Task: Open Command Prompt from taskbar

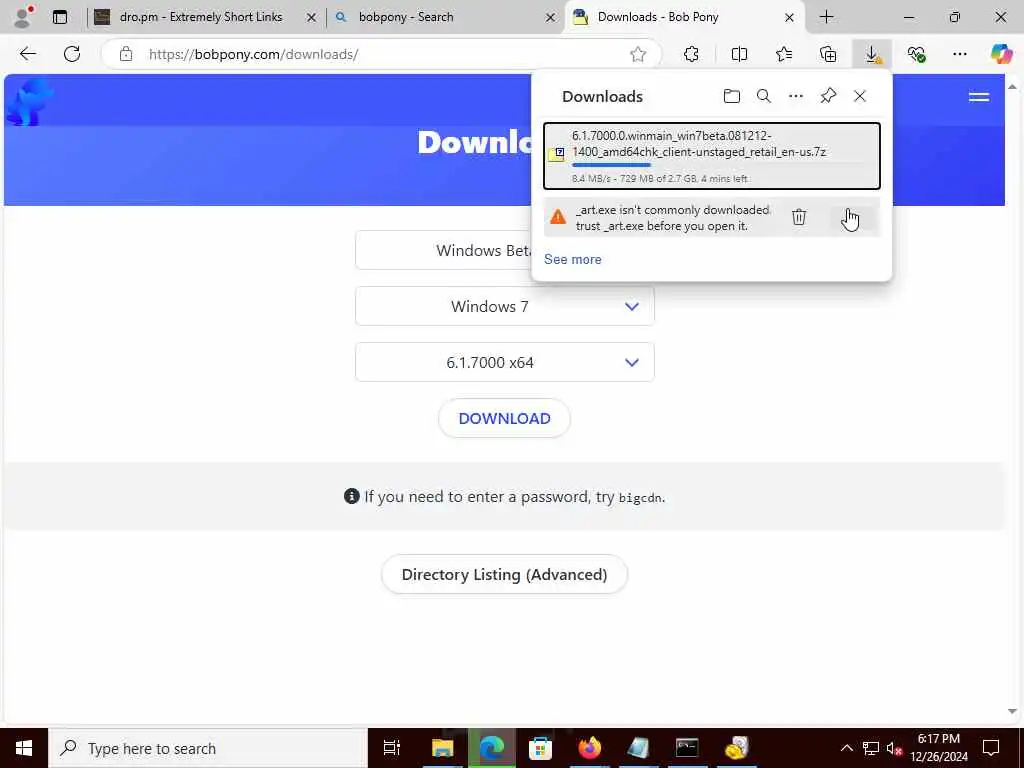Action: pos(687,748)
